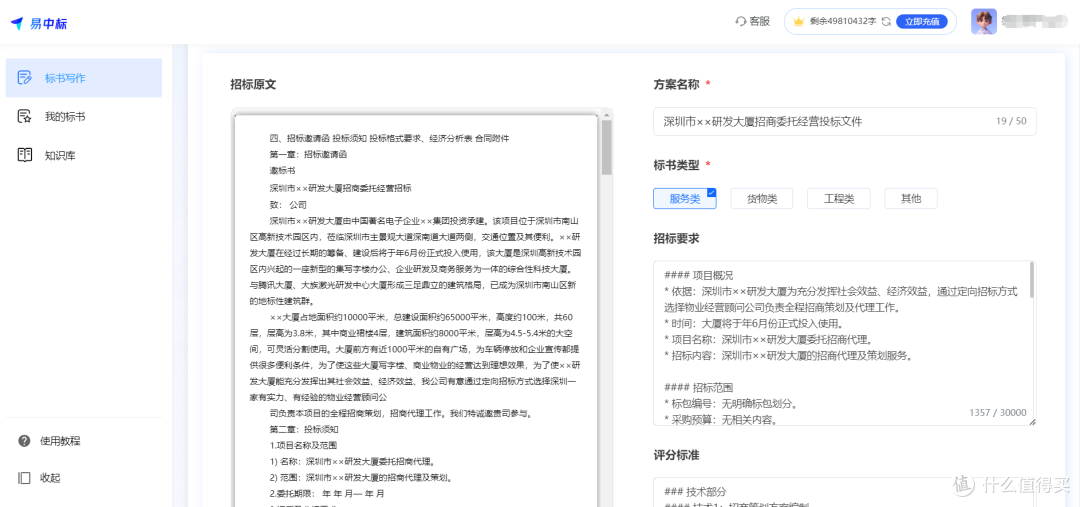The width and height of the screenshot is (1080, 507).
Task: Collapse sidebar with 收起
Action: click(x=50, y=477)
